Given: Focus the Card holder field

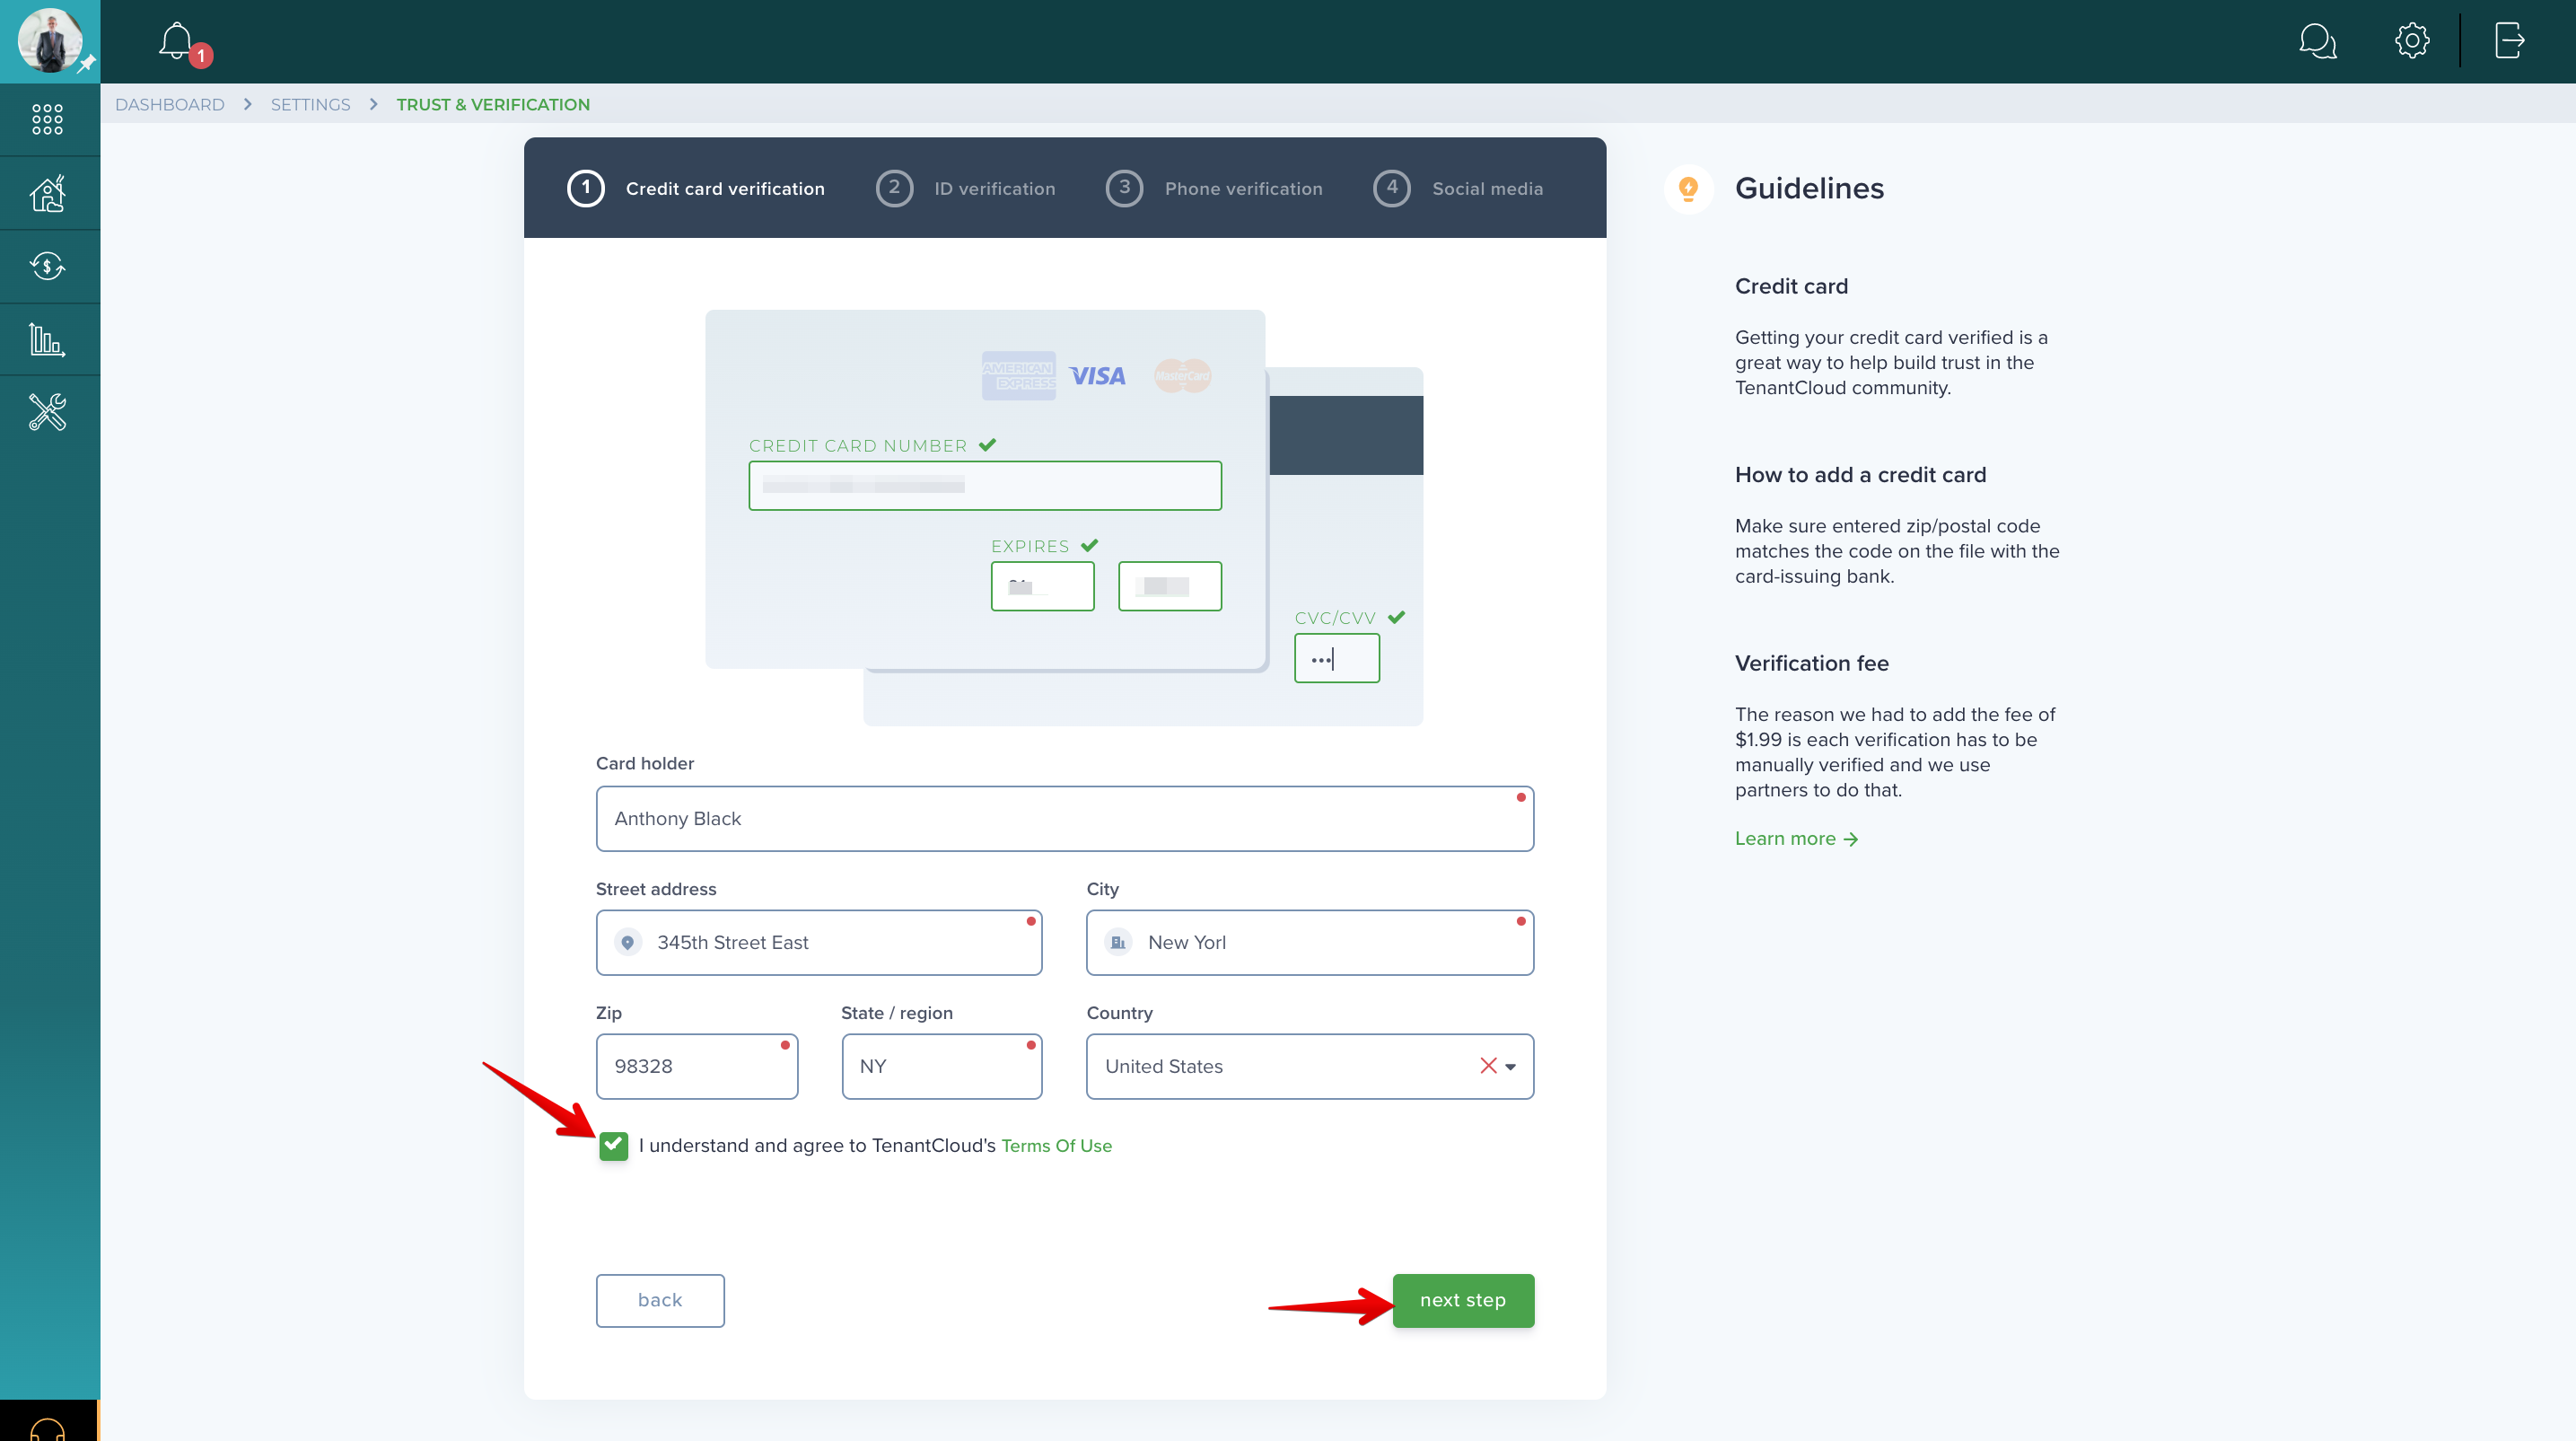Looking at the screenshot, I should pyautogui.click(x=1064, y=818).
